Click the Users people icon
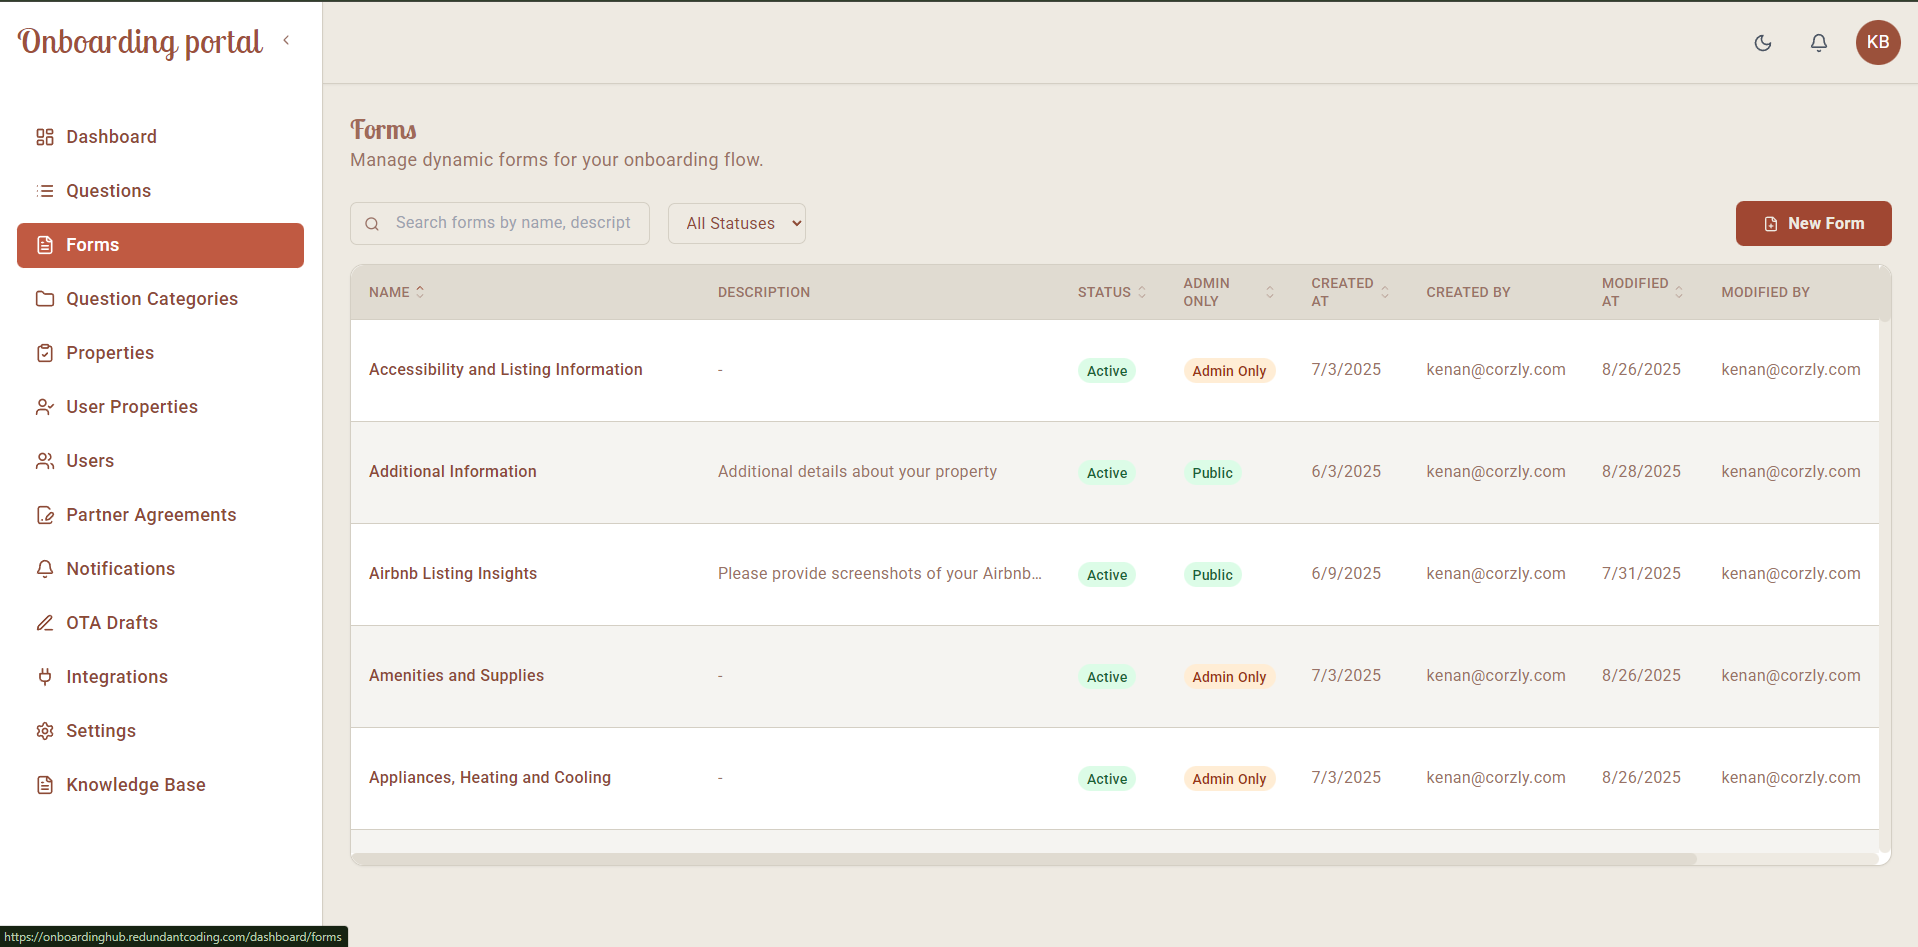Viewport: 1918px width, 947px height. 45,461
